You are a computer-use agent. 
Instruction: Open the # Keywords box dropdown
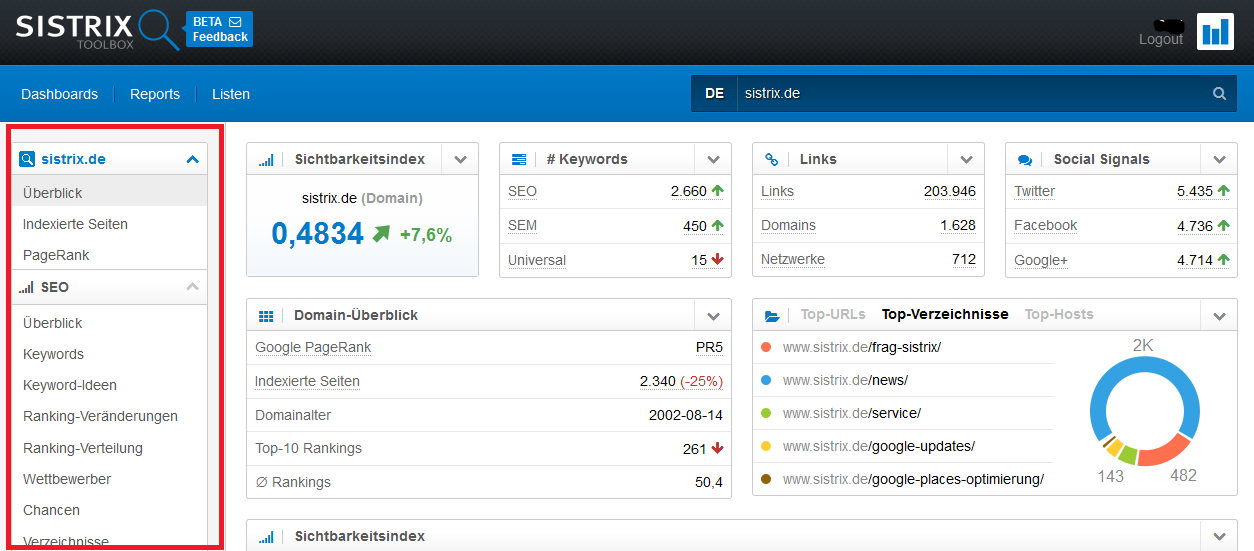[713, 159]
